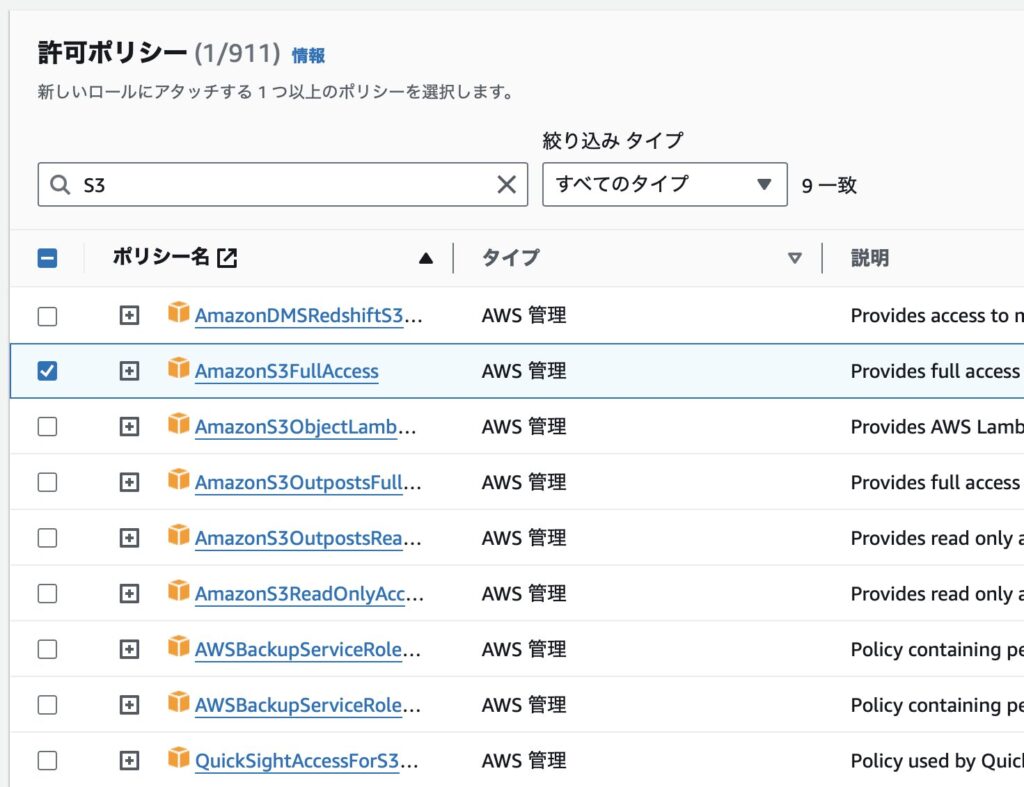Sort by the ポリシー名 column header

pos(161,257)
